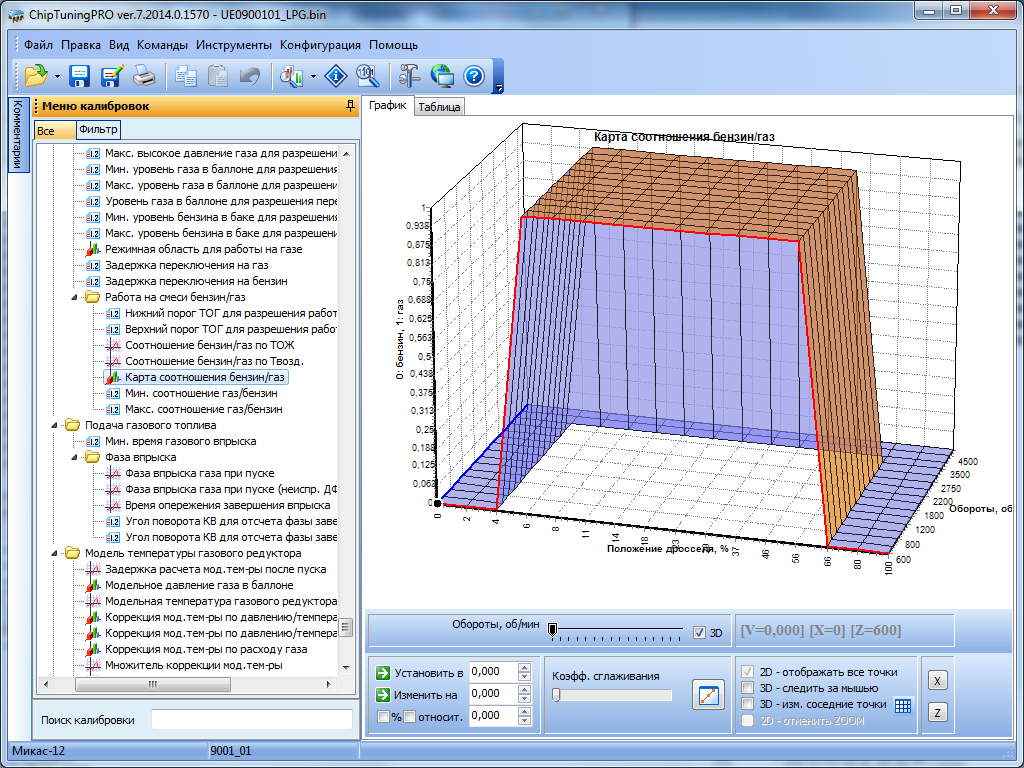Click the 'Установить в' green arrow button
Screen dimensions: 1024x768
pos(383,672)
